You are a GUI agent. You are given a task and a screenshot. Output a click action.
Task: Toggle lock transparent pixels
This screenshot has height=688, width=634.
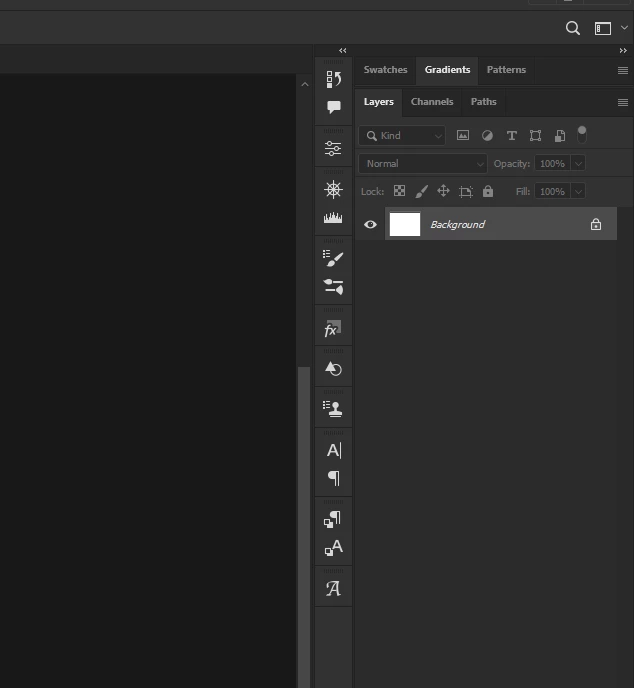(399, 191)
